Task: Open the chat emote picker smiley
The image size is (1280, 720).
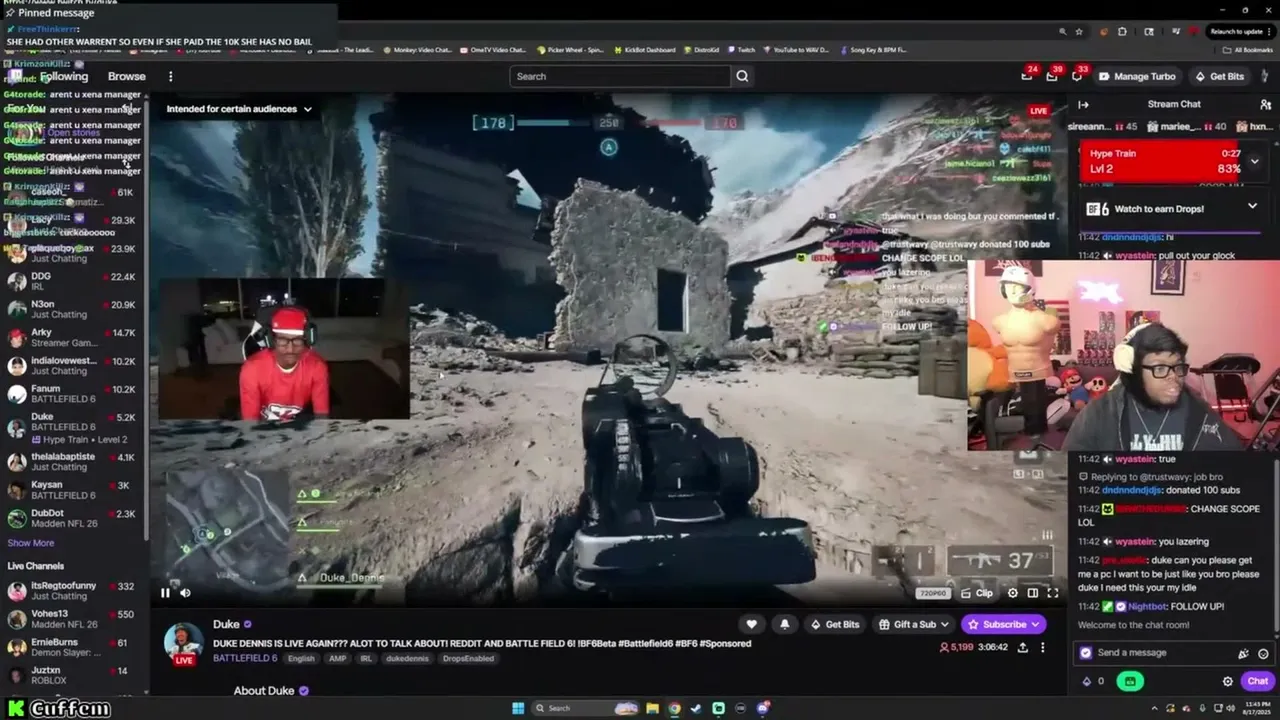Action: 1263,653
